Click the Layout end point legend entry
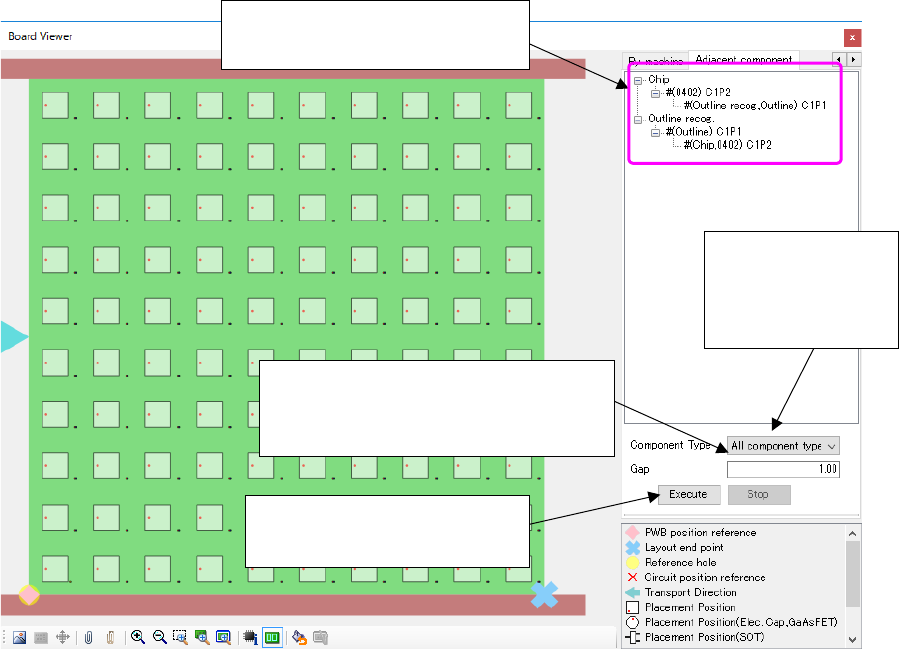Screen dimensions: 899x649 [x=675, y=548]
